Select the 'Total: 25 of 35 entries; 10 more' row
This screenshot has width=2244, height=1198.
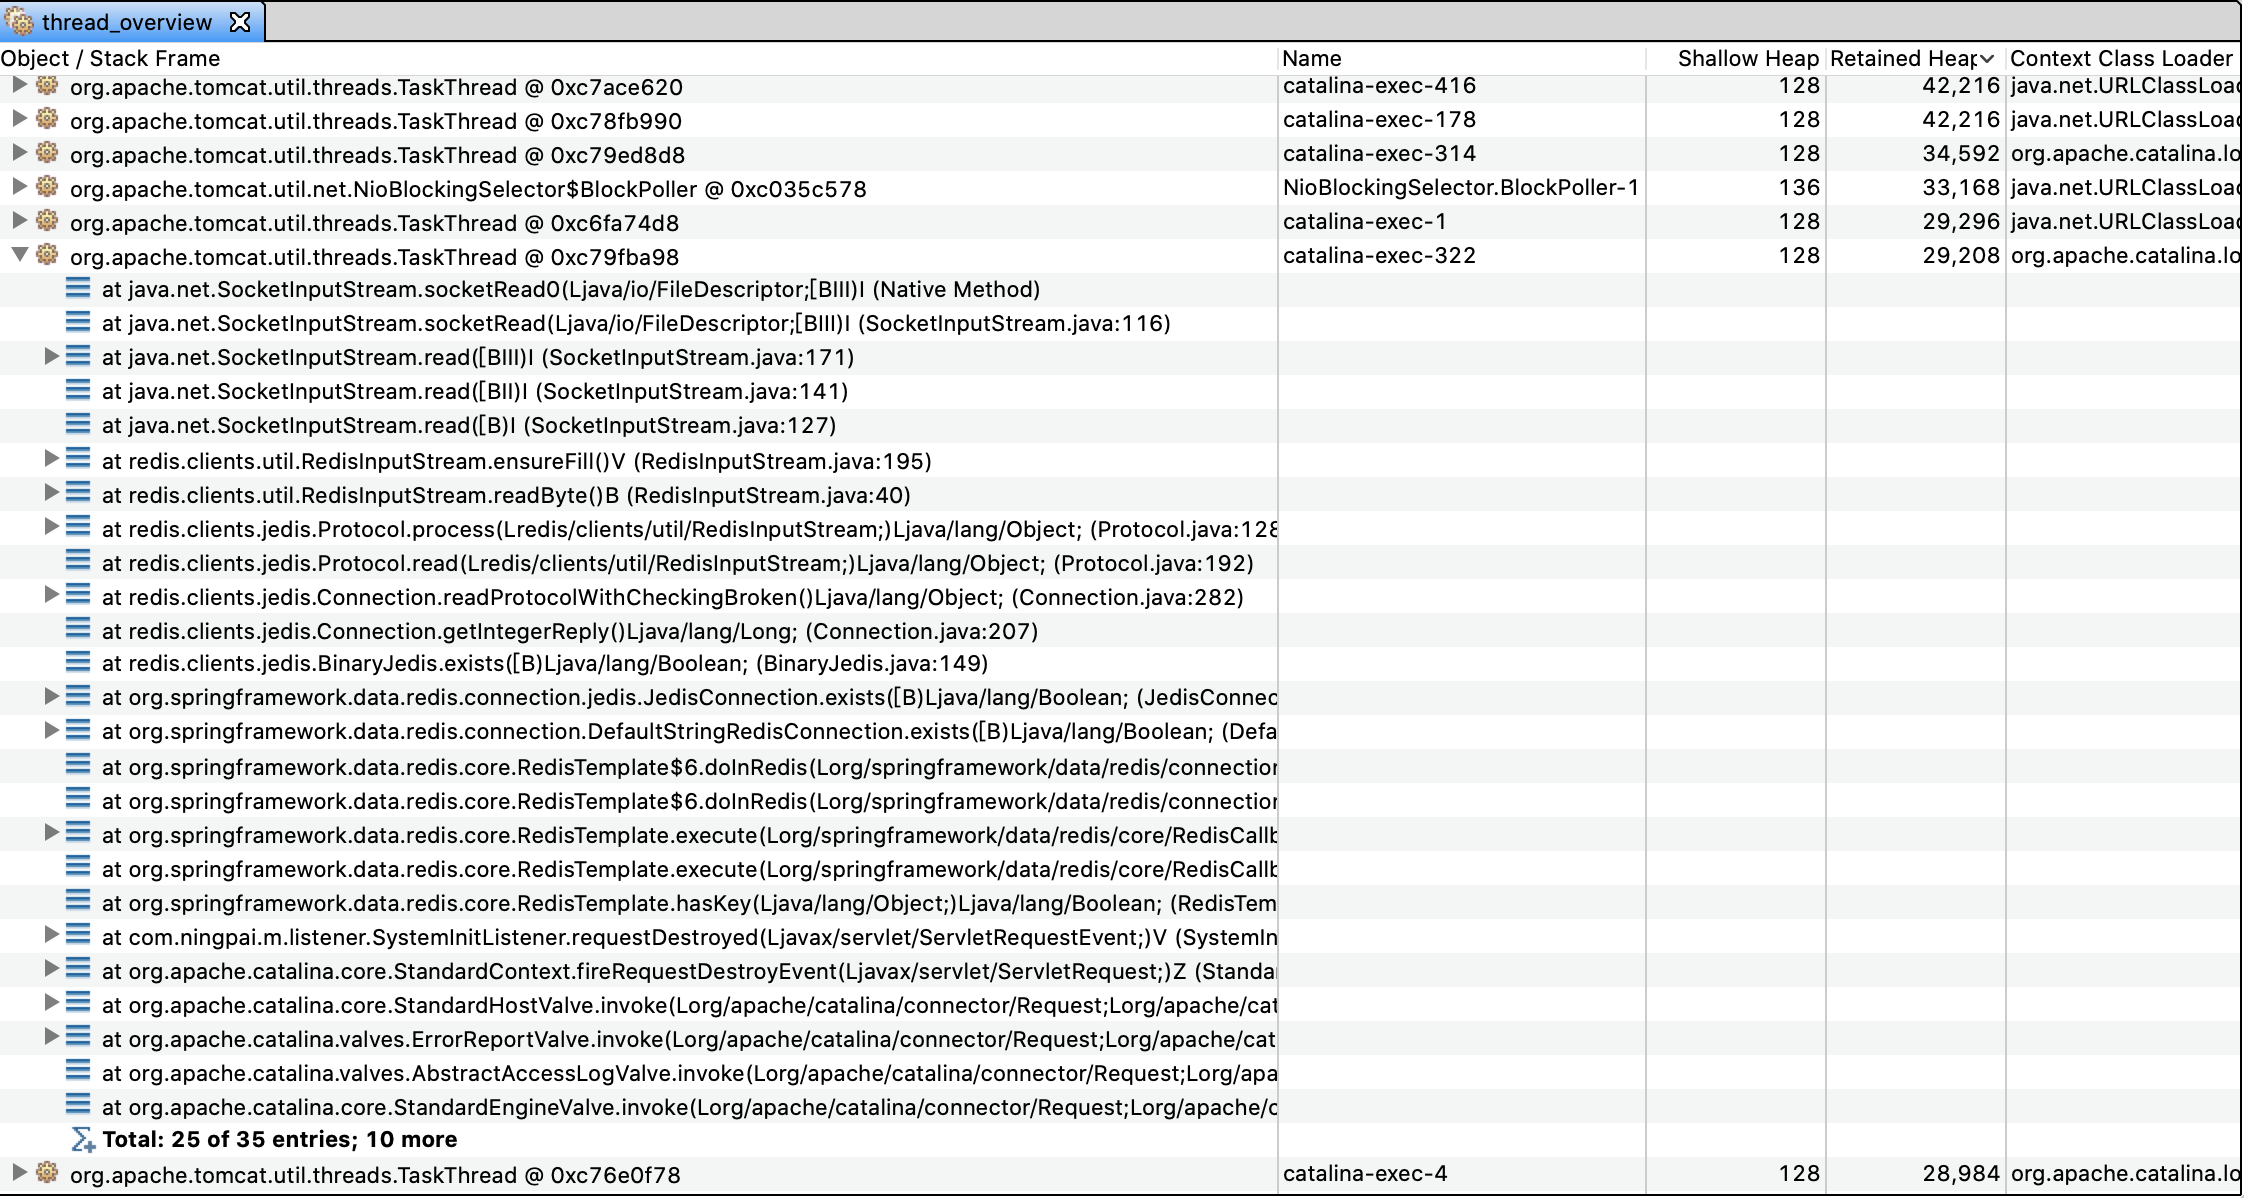tap(280, 1140)
